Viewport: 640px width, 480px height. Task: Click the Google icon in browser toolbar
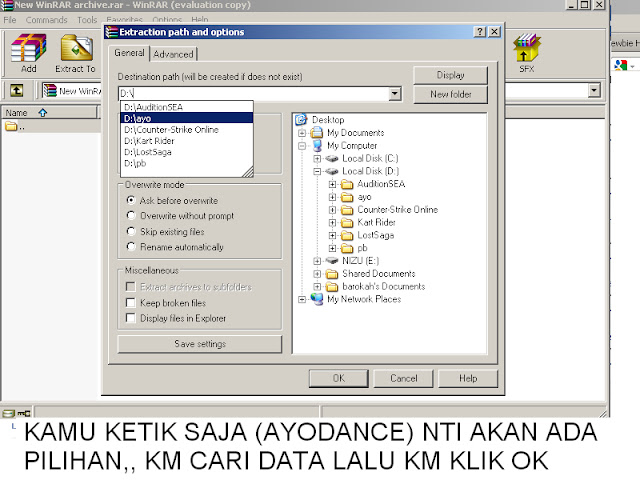pos(620,65)
